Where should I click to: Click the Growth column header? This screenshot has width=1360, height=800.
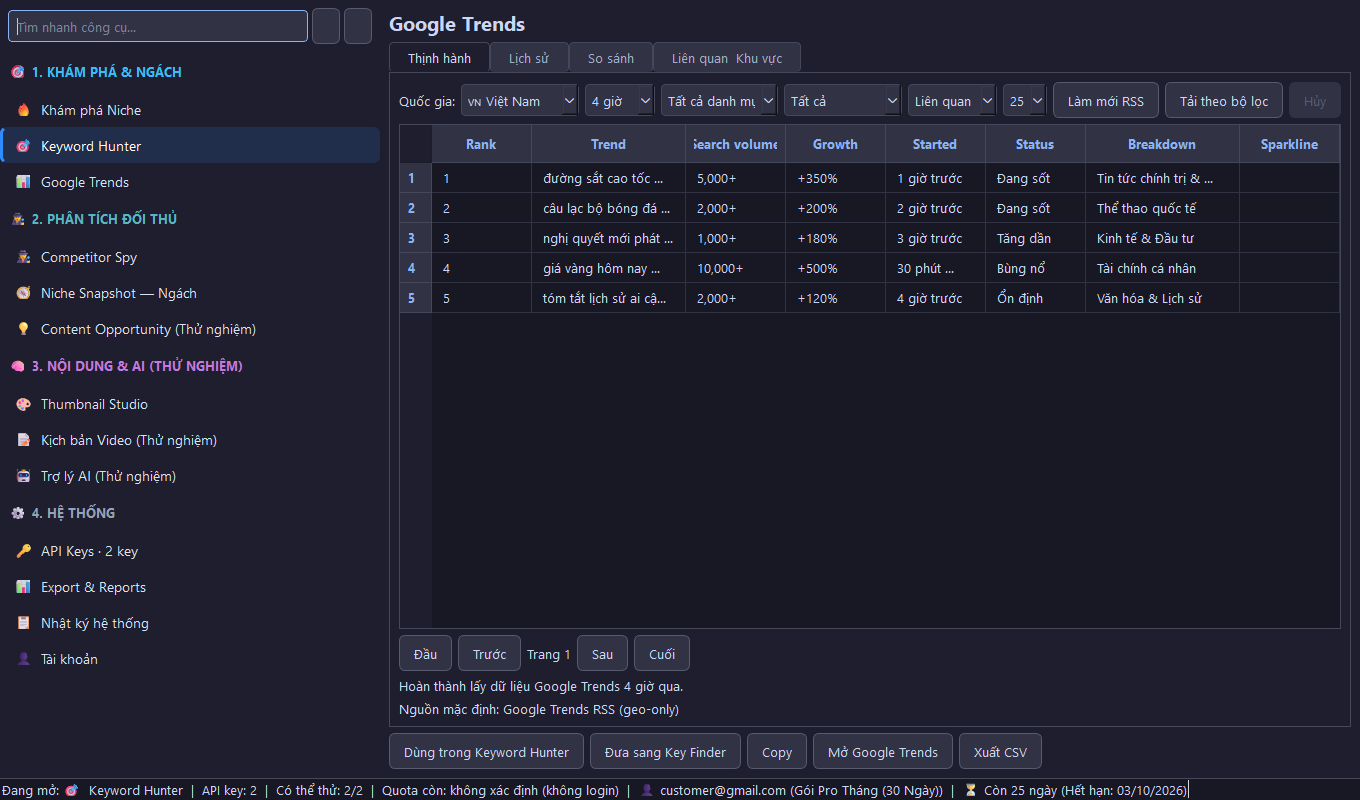click(x=835, y=144)
